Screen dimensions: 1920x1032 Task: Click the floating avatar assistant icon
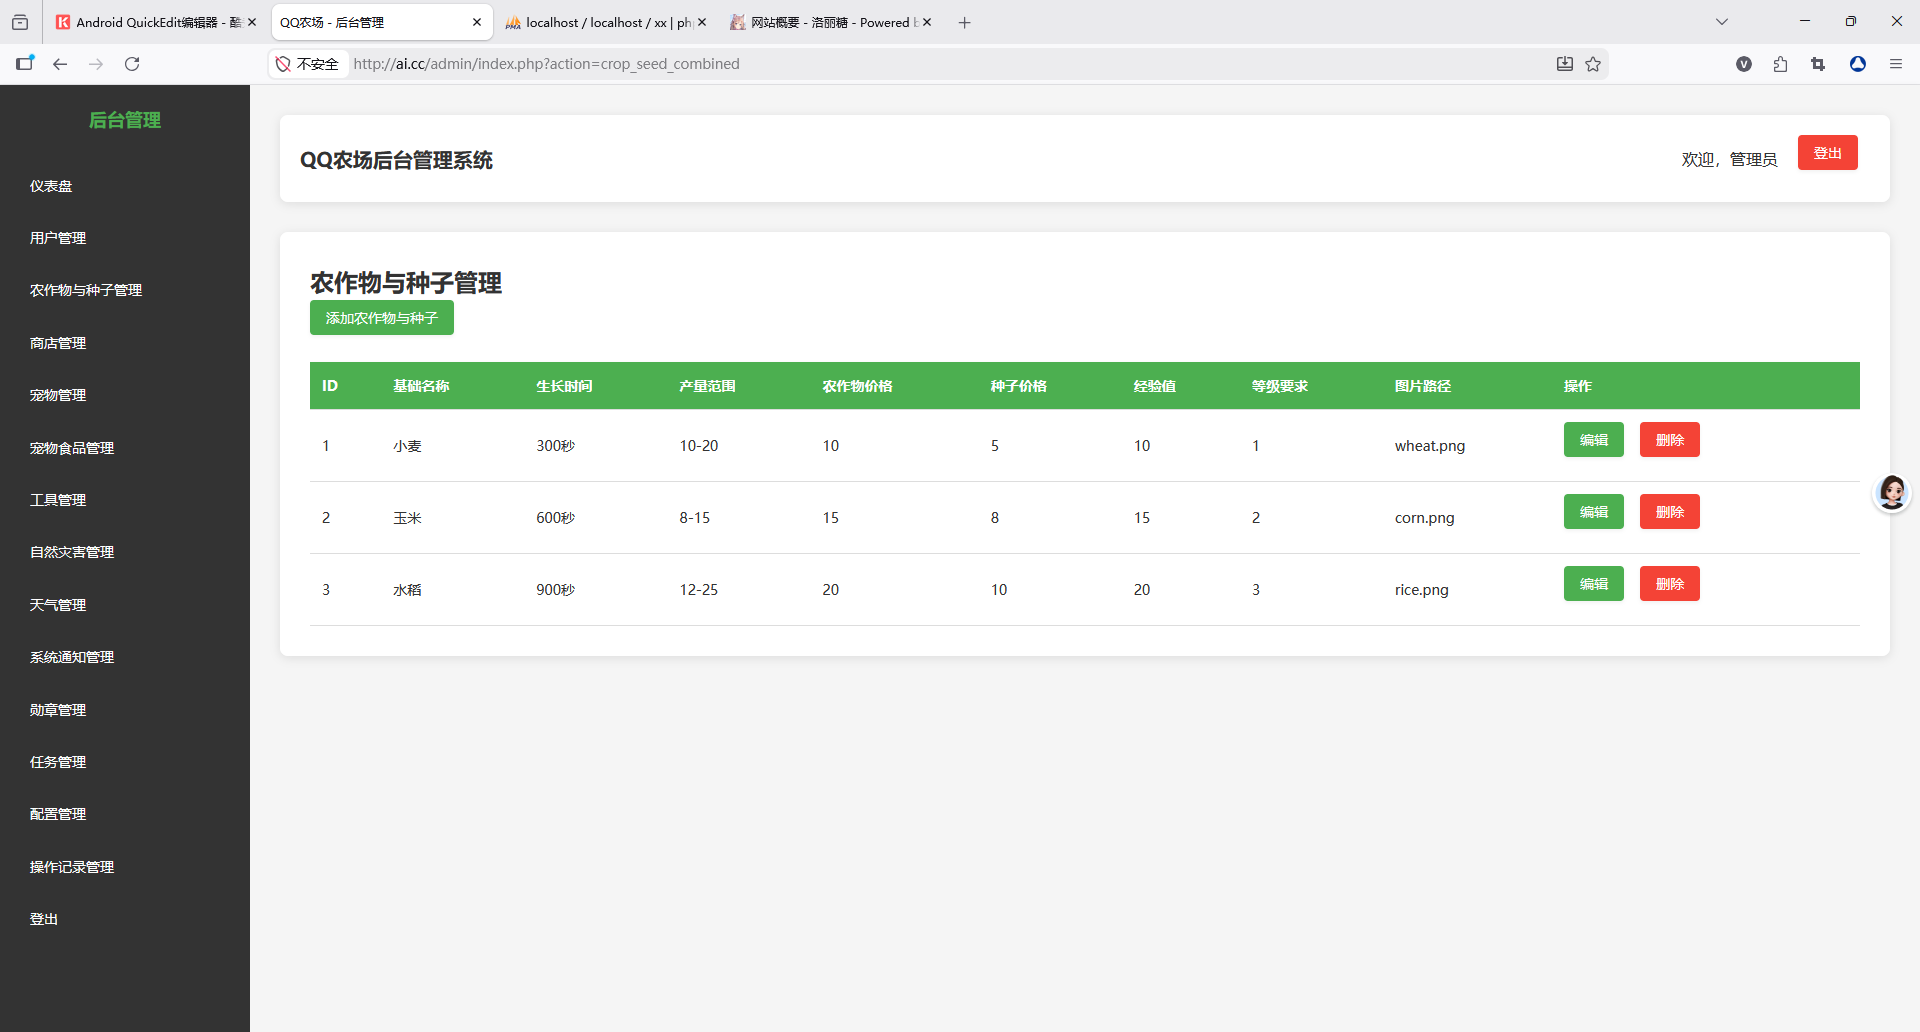click(1891, 493)
